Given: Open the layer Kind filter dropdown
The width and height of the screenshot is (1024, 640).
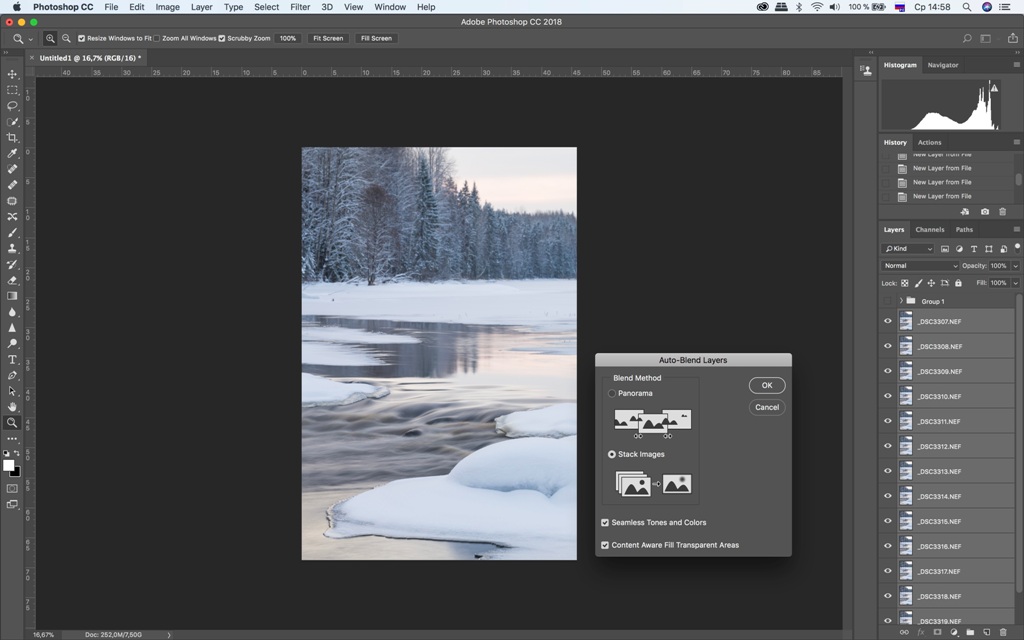Looking at the screenshot, I should click(x=908, y=249).
